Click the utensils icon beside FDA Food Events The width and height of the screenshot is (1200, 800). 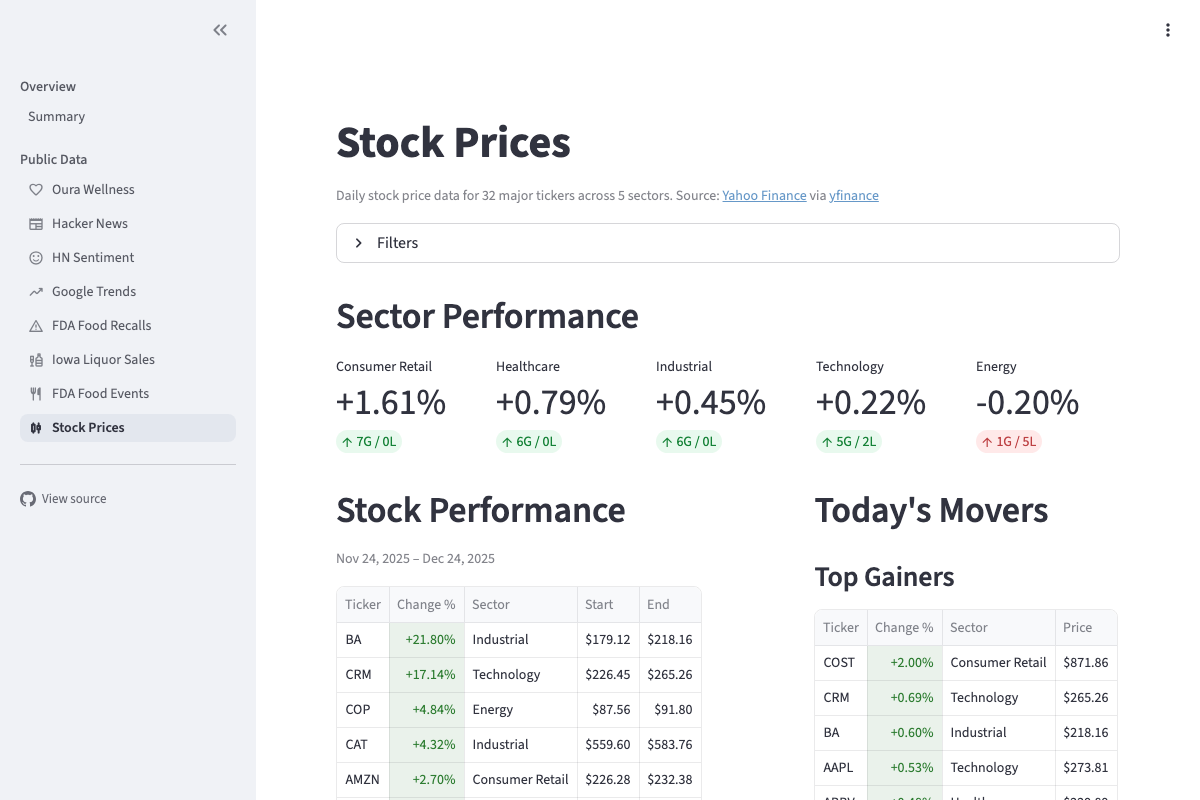click(x=36, y=393)
